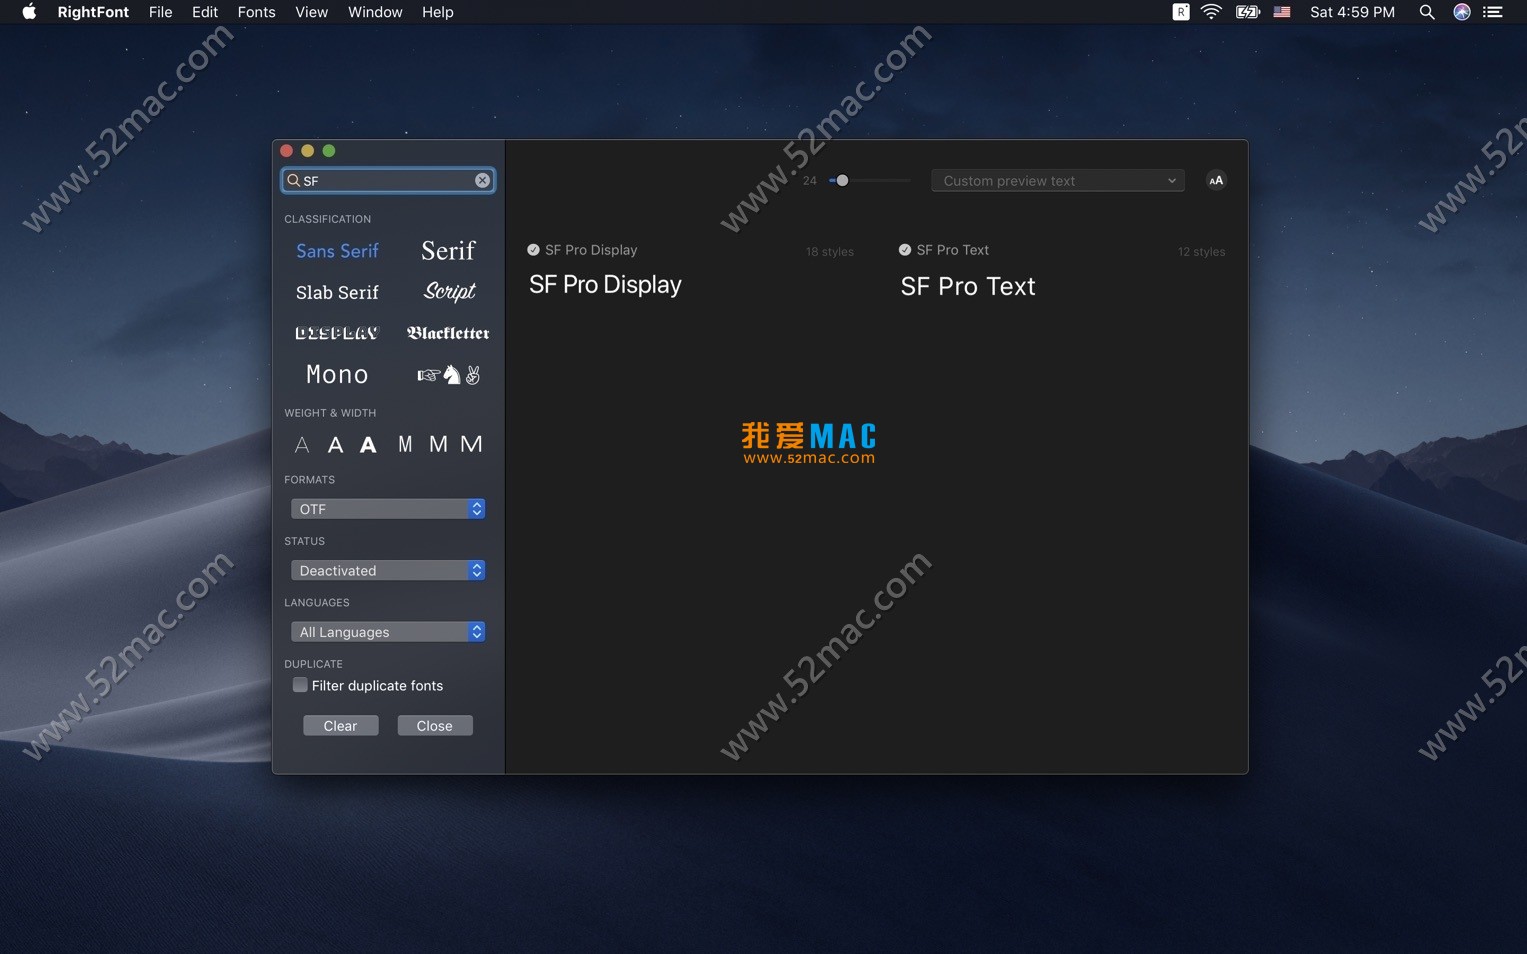1527x954 pixels.
Task: Select the Mono classification
Action: [x=337, y=375]
